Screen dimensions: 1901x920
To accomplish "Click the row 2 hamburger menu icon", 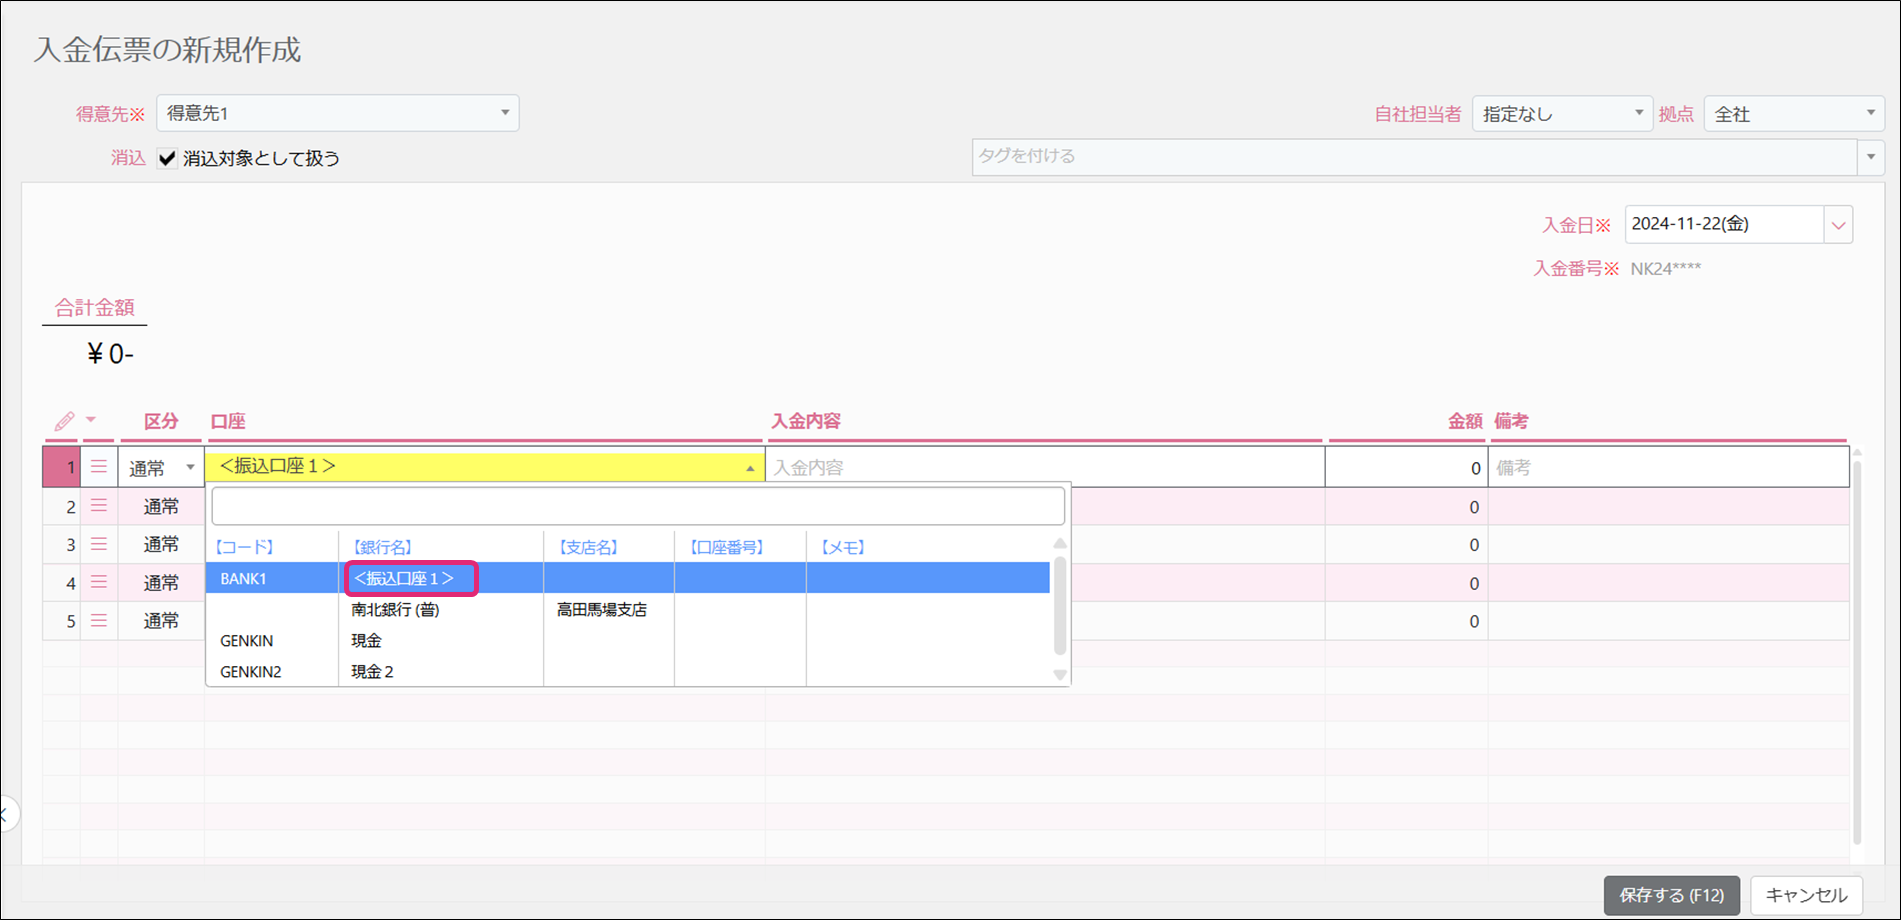I will pos(99,506).
